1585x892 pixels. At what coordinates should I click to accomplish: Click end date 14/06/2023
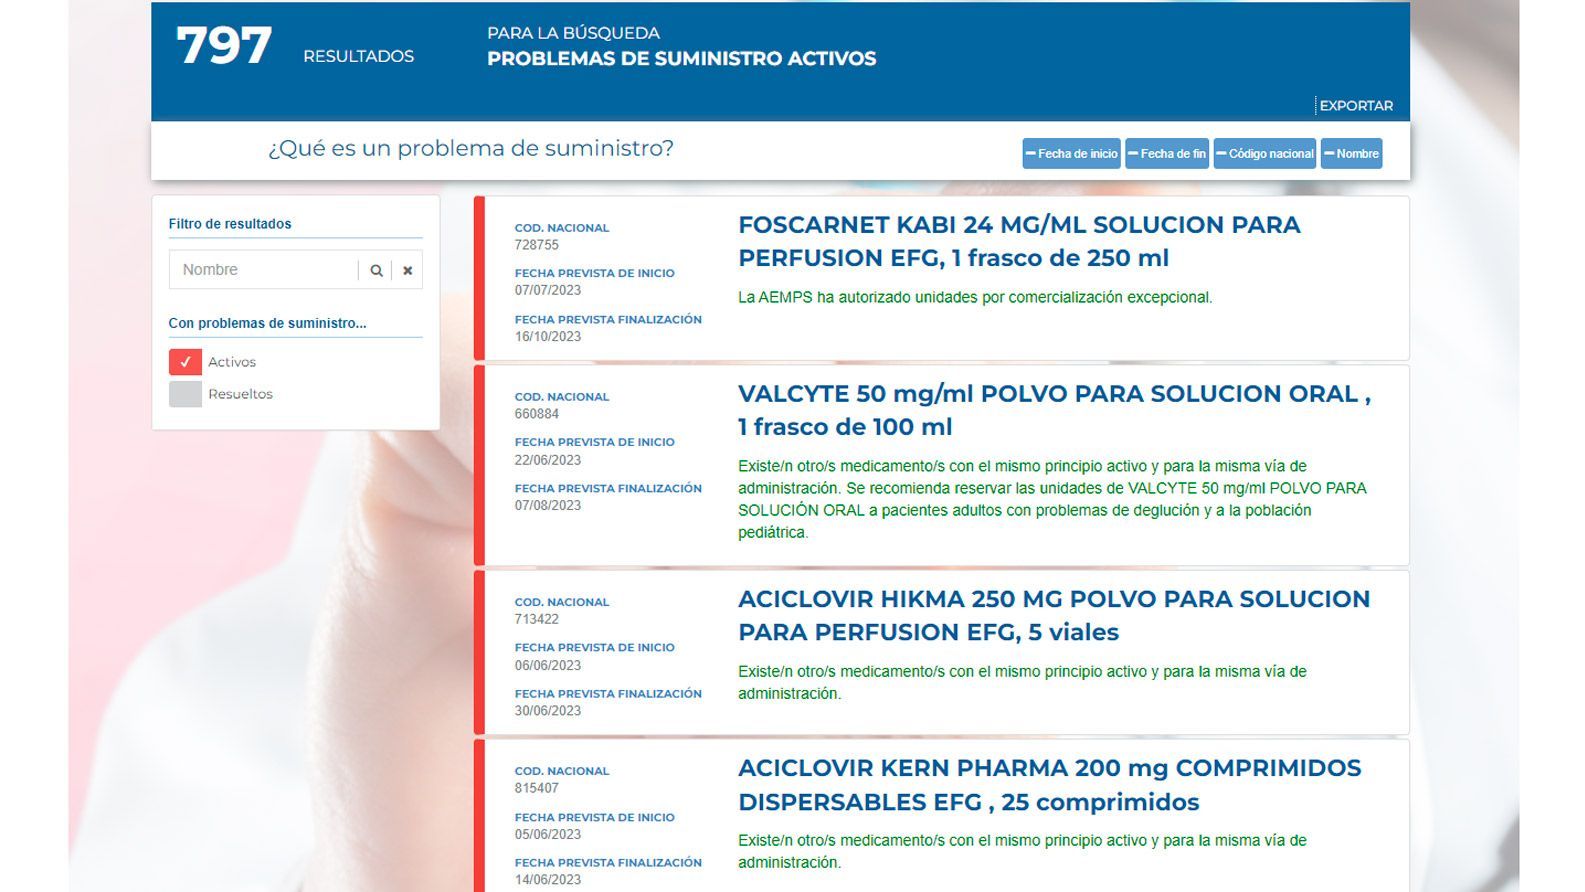tap(548, 880)
